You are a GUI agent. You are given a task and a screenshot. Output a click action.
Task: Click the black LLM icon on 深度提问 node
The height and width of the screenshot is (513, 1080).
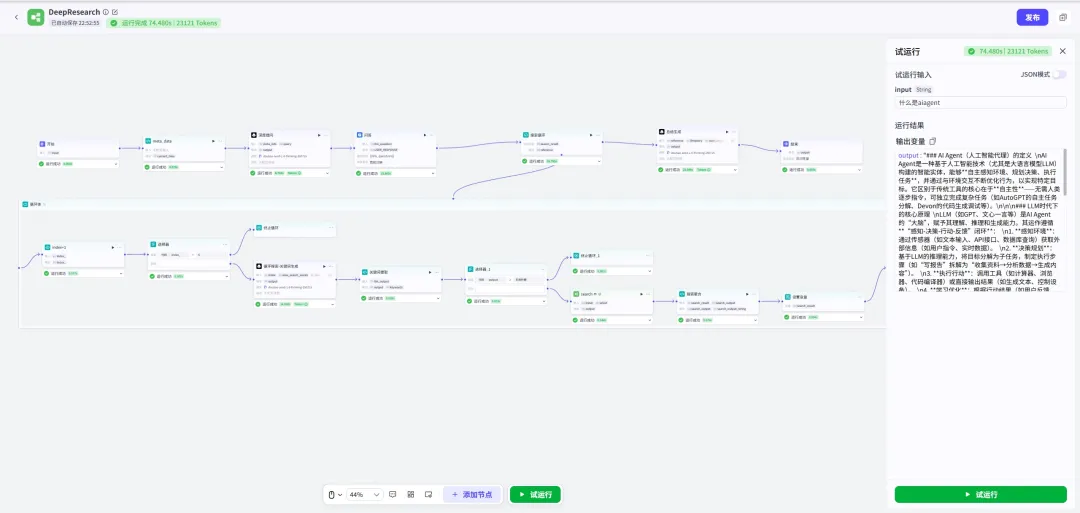point(254,135)
